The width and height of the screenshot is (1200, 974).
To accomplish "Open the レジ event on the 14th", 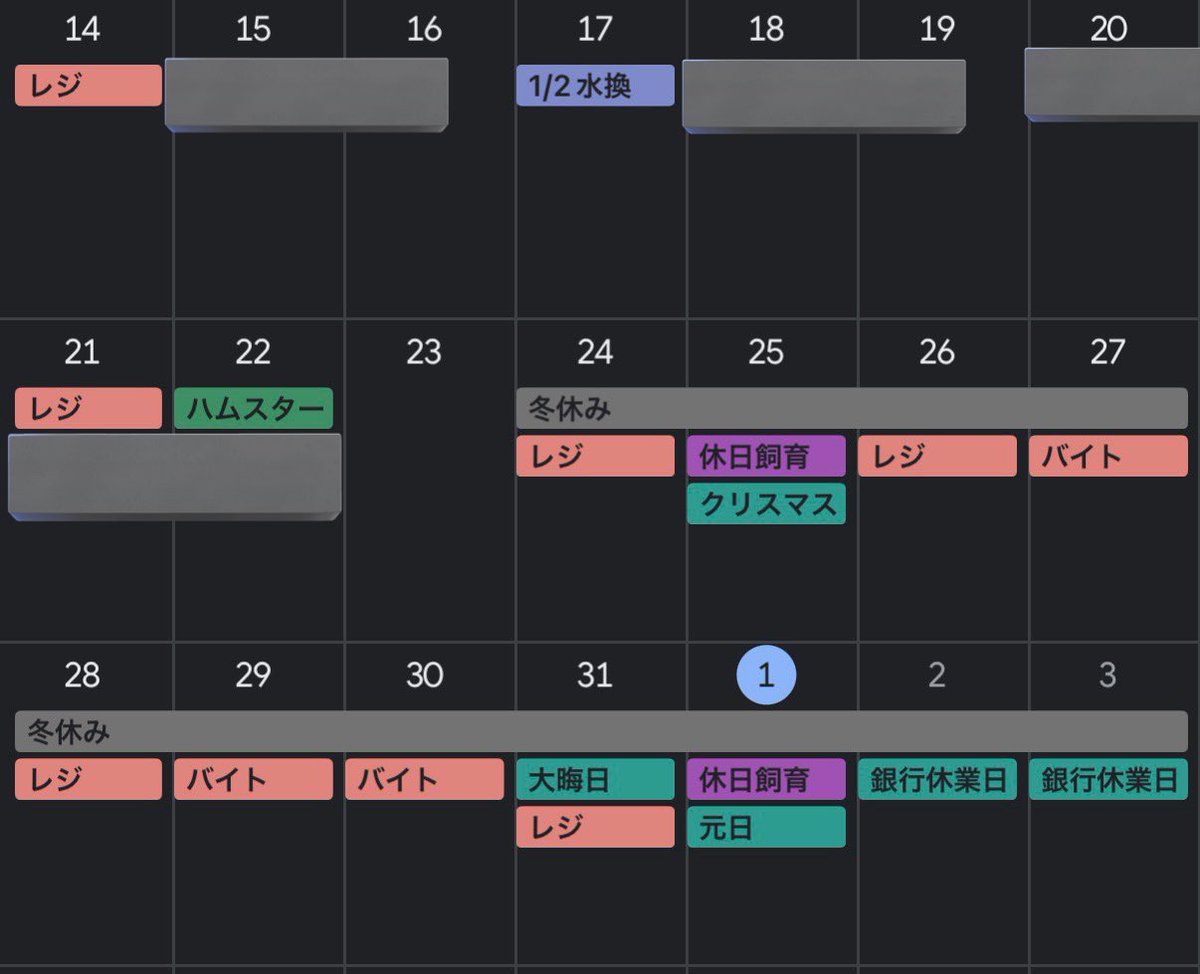I will pyautogui.click(x=88, y=85).
